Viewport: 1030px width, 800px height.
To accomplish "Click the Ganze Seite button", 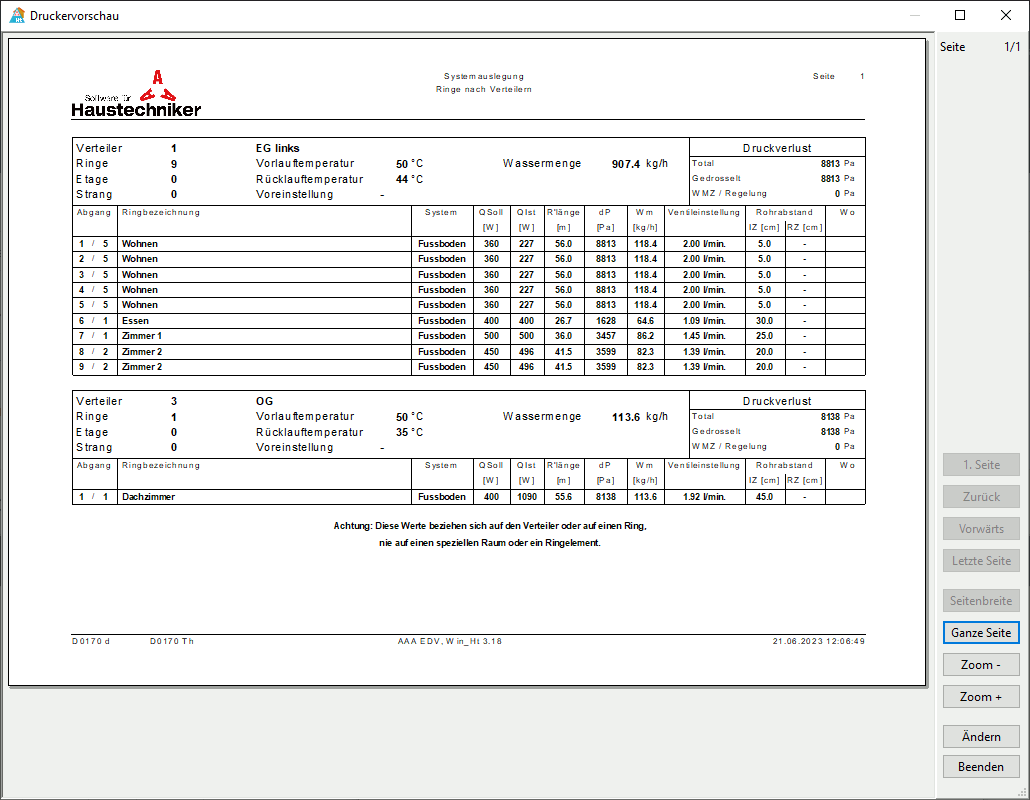I will pyautogui.click(x=981, y=633).
